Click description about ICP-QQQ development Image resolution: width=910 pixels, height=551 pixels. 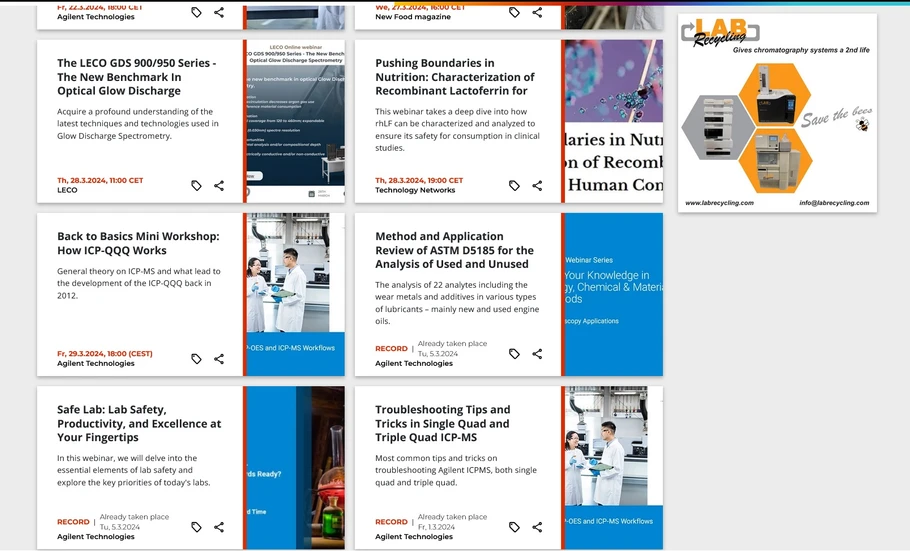[139, 283]
